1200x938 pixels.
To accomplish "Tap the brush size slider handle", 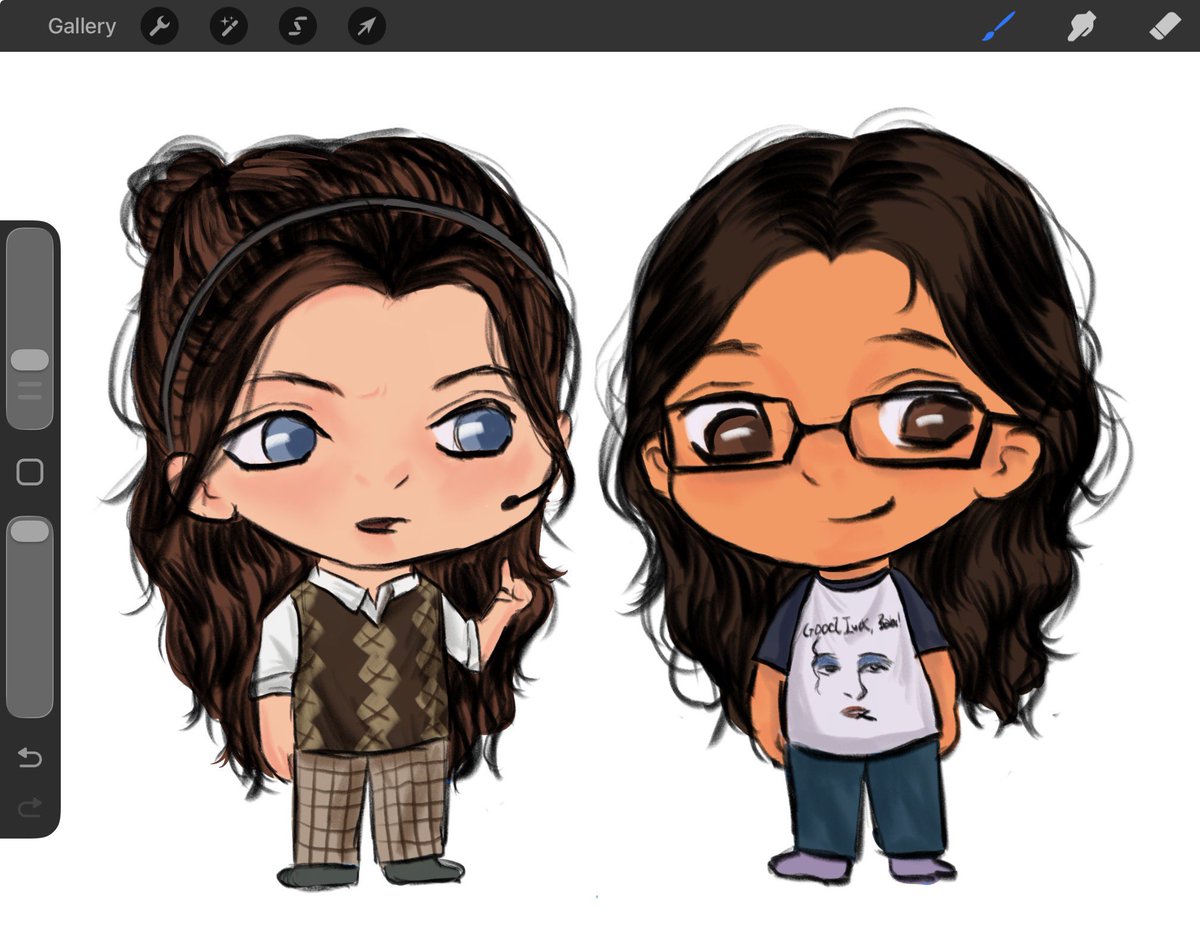I will pyautogui.click(x=30, y=358).
